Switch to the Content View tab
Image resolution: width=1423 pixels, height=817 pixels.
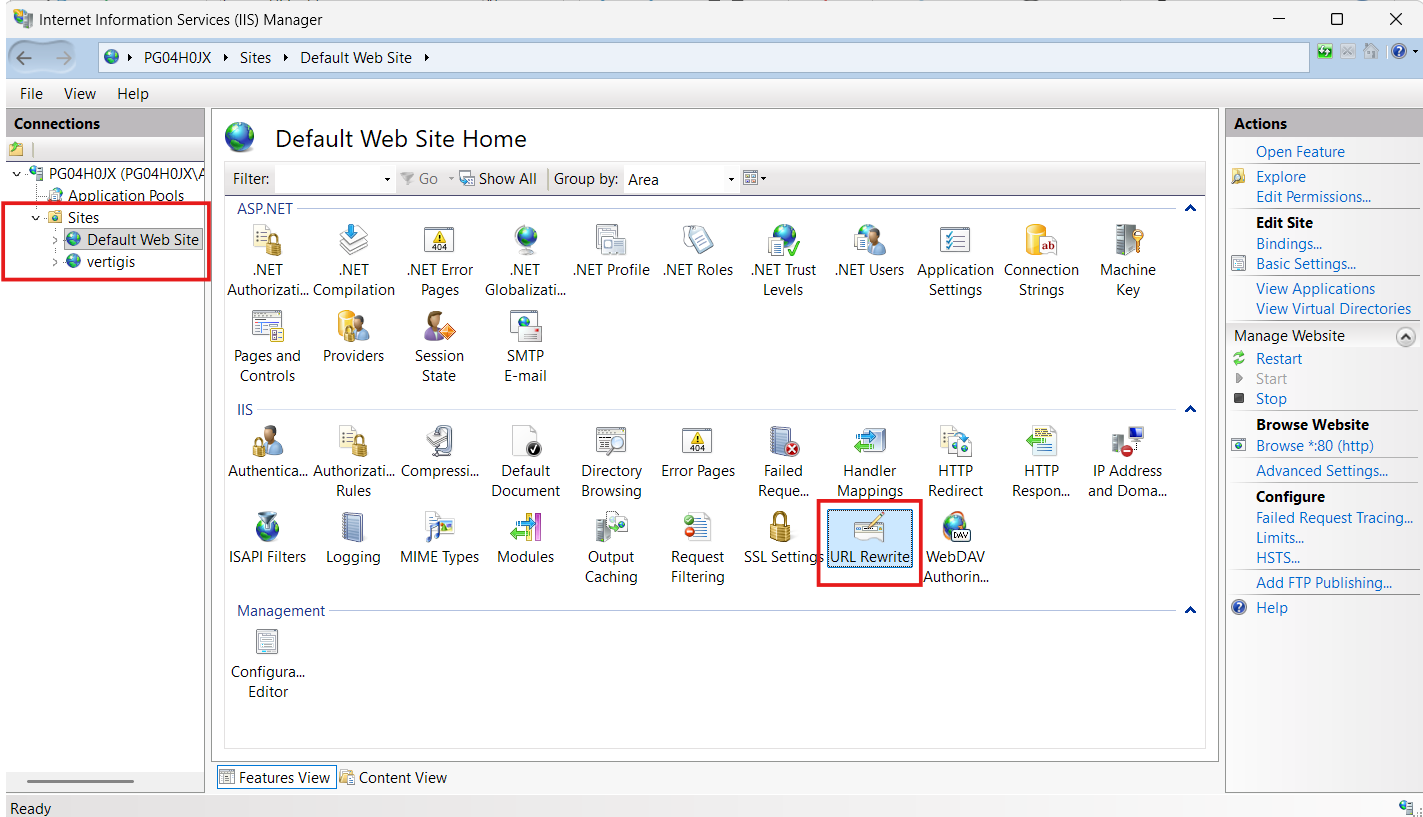tap(393, 778)
